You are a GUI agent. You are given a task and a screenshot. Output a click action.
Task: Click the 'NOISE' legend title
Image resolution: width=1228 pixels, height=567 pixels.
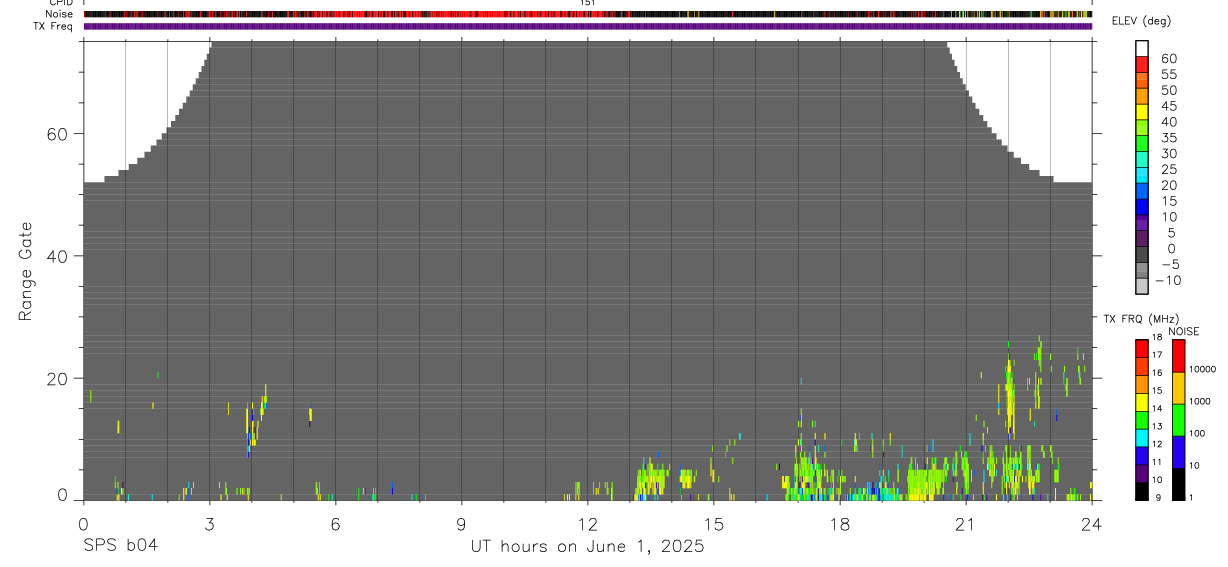(x=1184, y=331)
